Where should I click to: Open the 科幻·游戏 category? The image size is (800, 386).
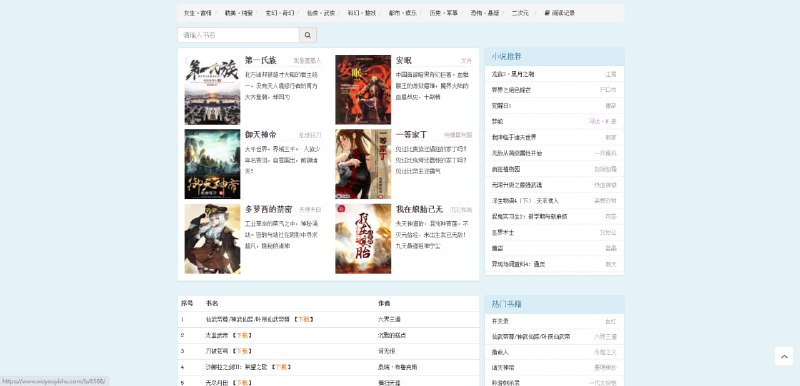tap(362, 13)
